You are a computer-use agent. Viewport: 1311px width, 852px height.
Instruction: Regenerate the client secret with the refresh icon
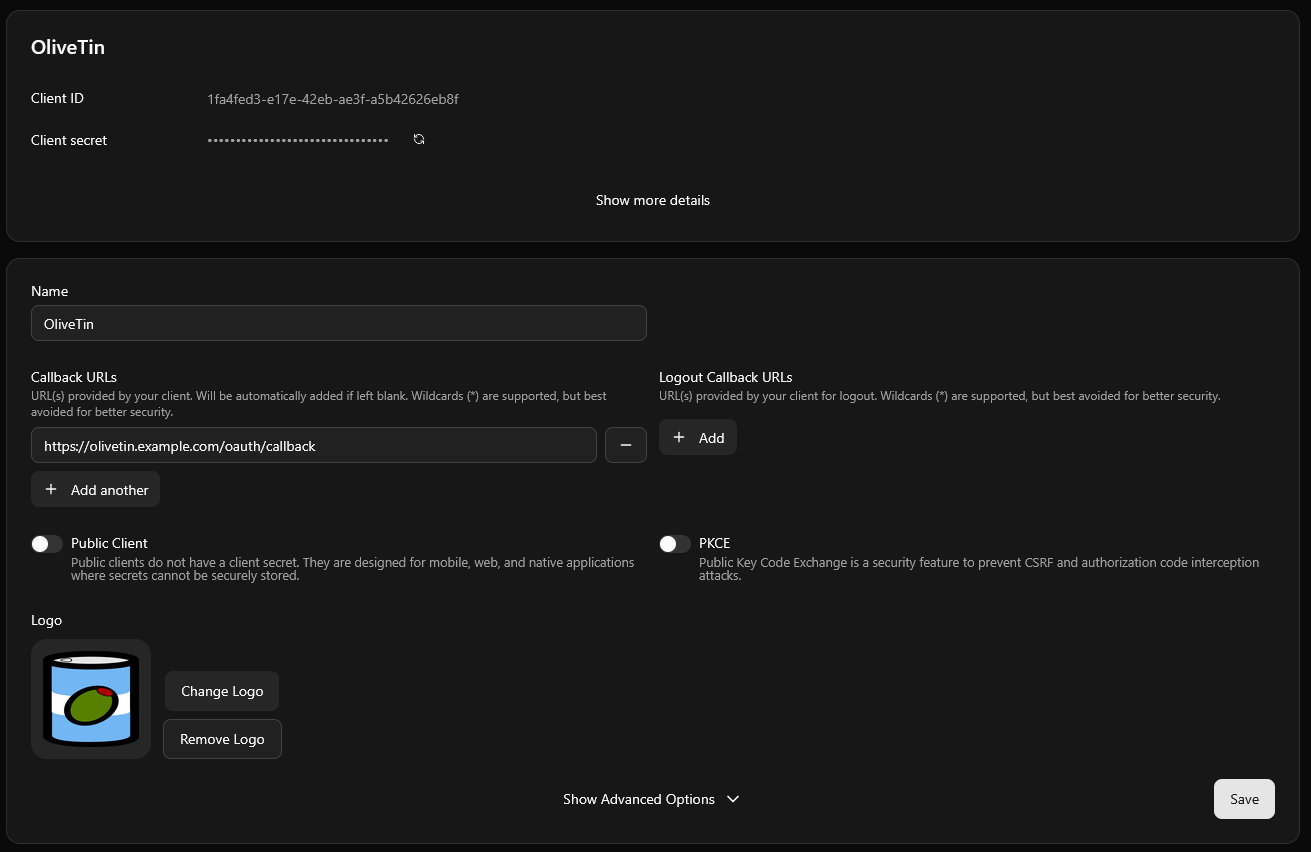tap(419, 140)
